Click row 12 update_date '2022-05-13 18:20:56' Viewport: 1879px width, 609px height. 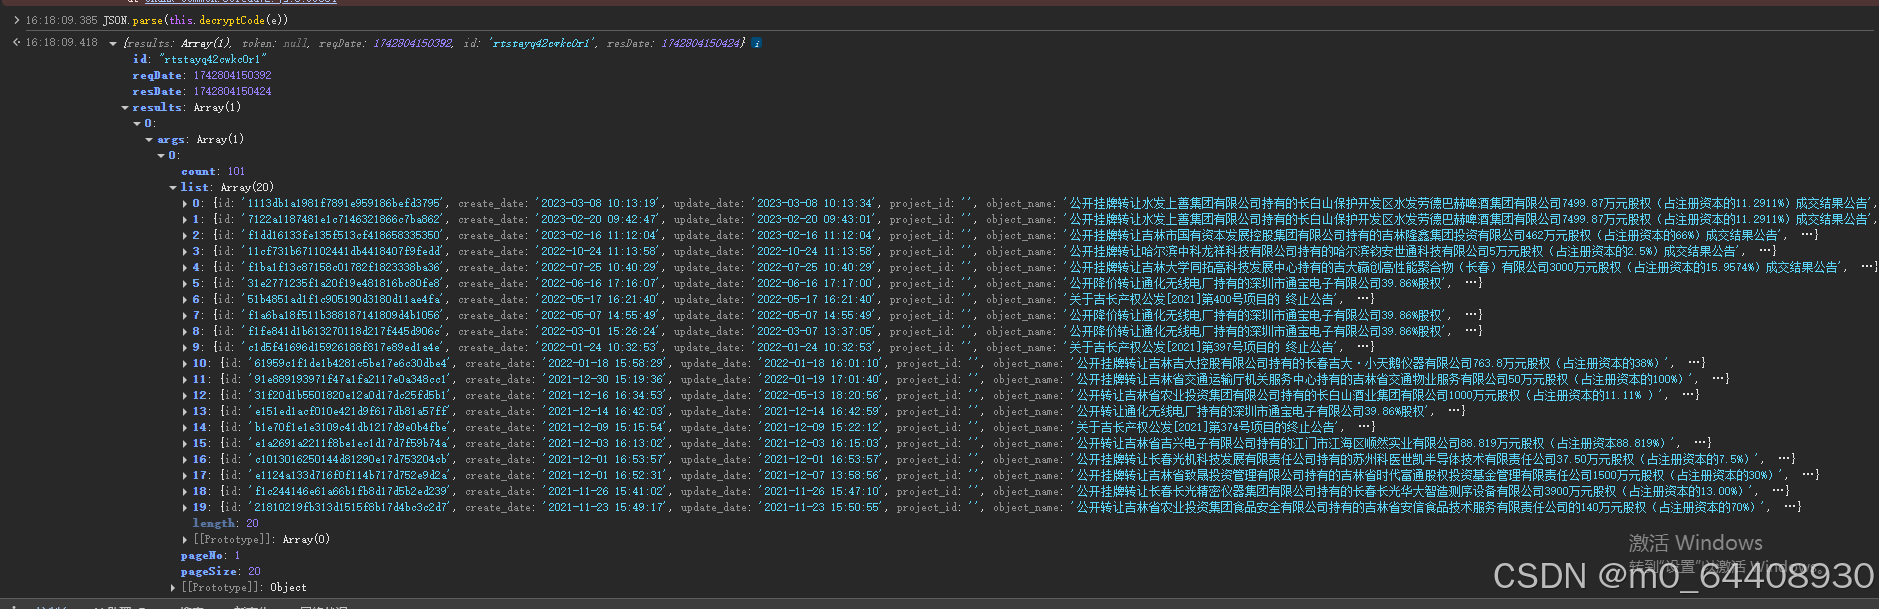822,396
